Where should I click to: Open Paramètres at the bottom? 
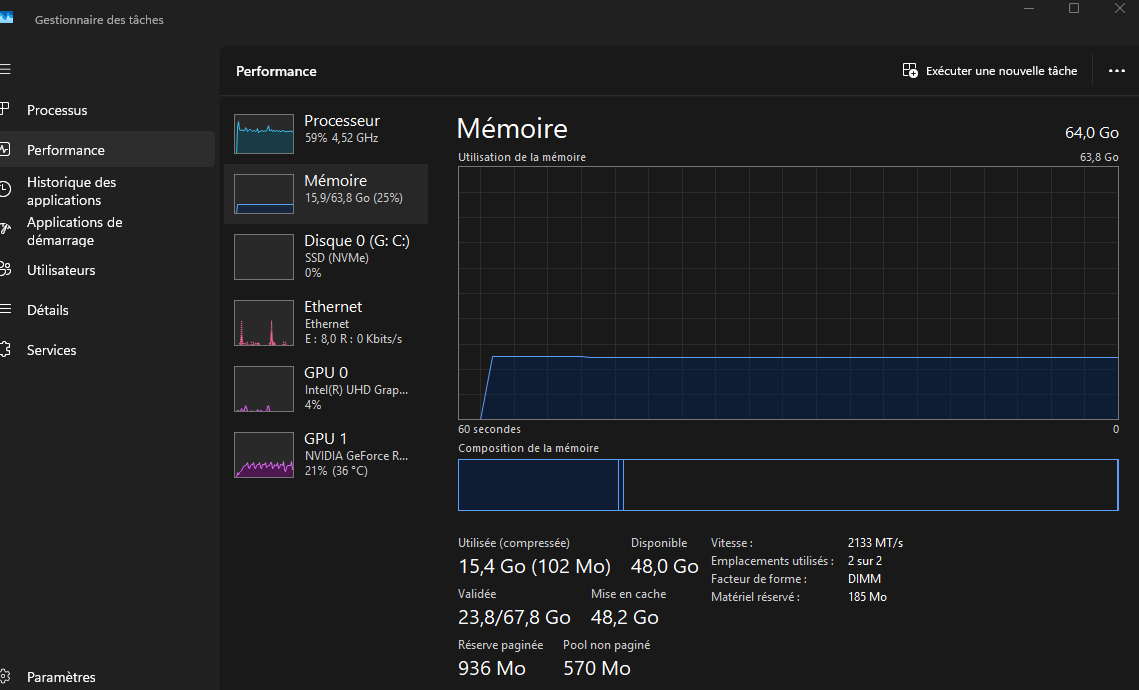point(61,677)
